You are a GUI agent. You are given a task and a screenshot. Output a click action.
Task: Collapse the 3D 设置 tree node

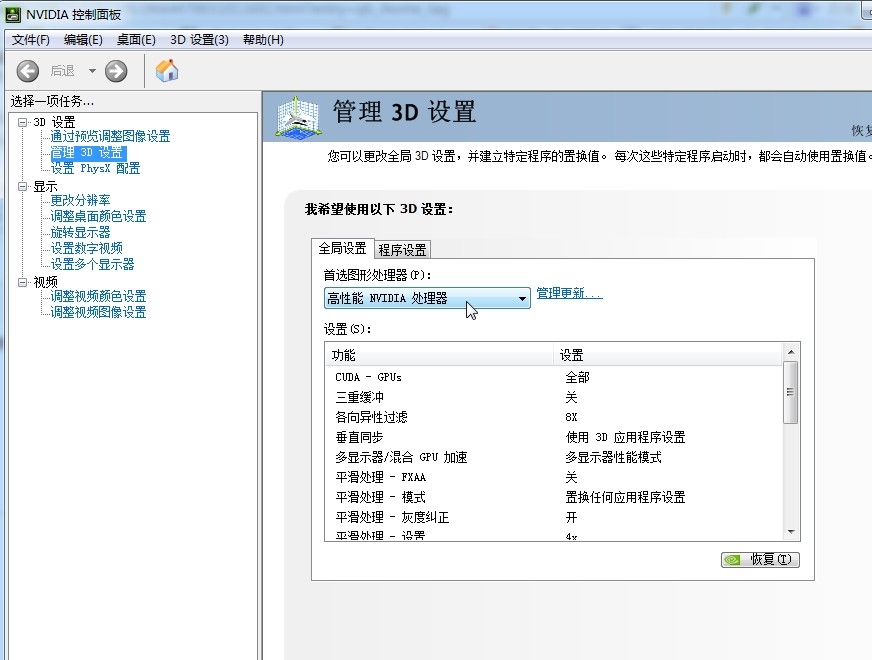click(23, 122)
